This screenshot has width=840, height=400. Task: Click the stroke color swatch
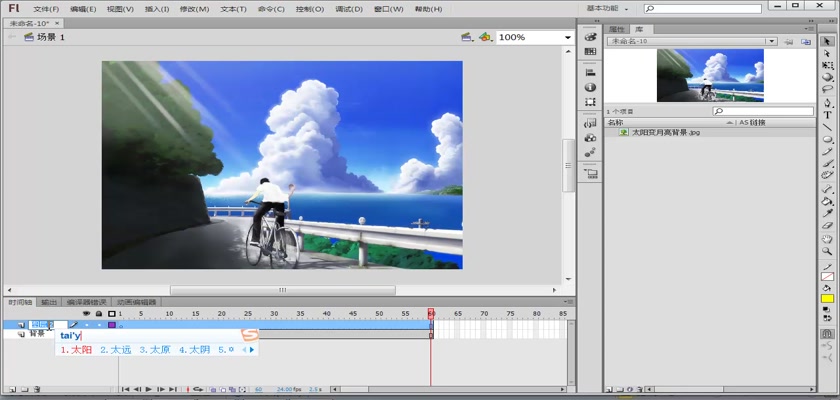828,277
